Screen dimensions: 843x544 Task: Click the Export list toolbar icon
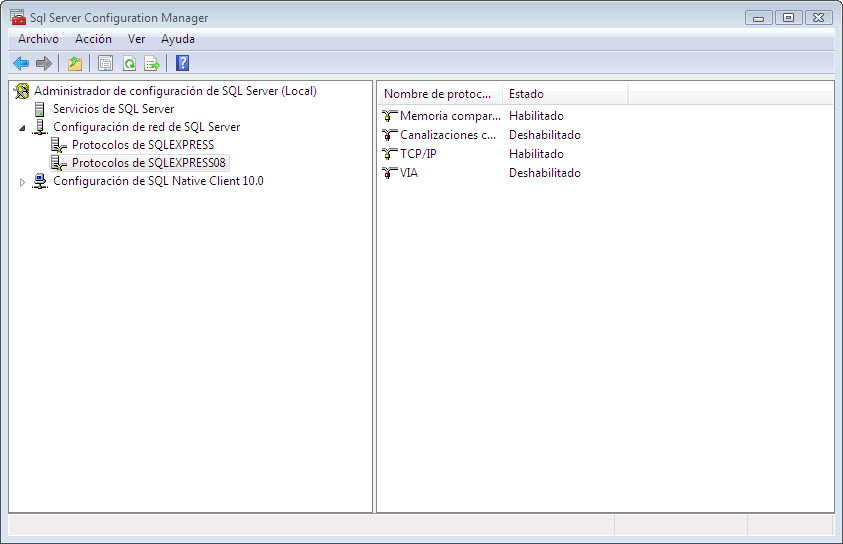pos(152,63)
